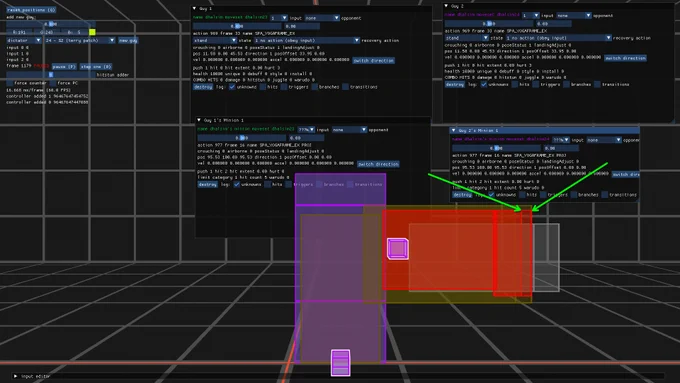The width and height of the screenshot is (680, 383).
Task: Uncheck Guy 1 unknowns log checkbox
Action: coord(232,87)
